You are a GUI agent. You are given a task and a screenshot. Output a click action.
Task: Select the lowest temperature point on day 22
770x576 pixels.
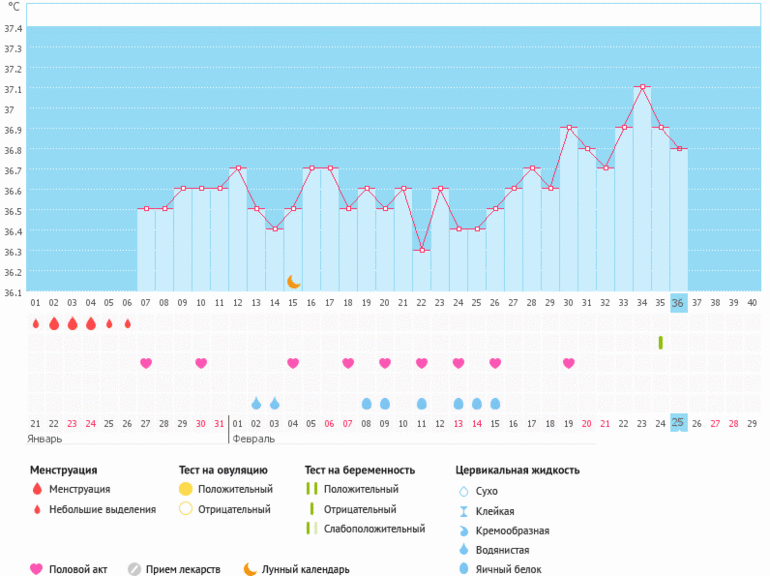coord(421,250)
